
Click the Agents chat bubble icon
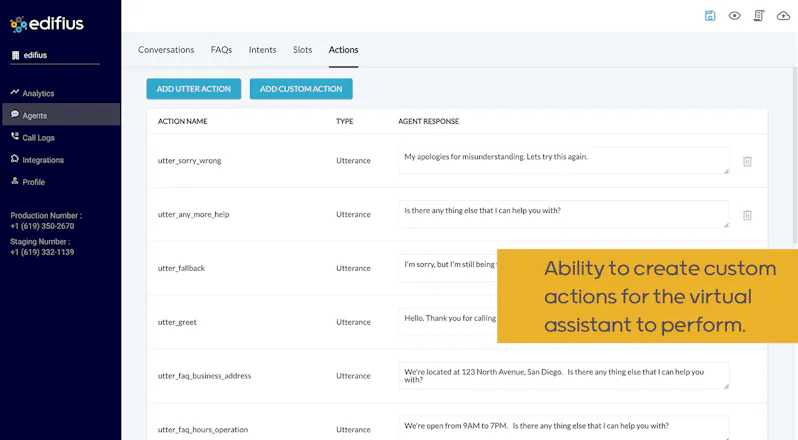point(15,114)
